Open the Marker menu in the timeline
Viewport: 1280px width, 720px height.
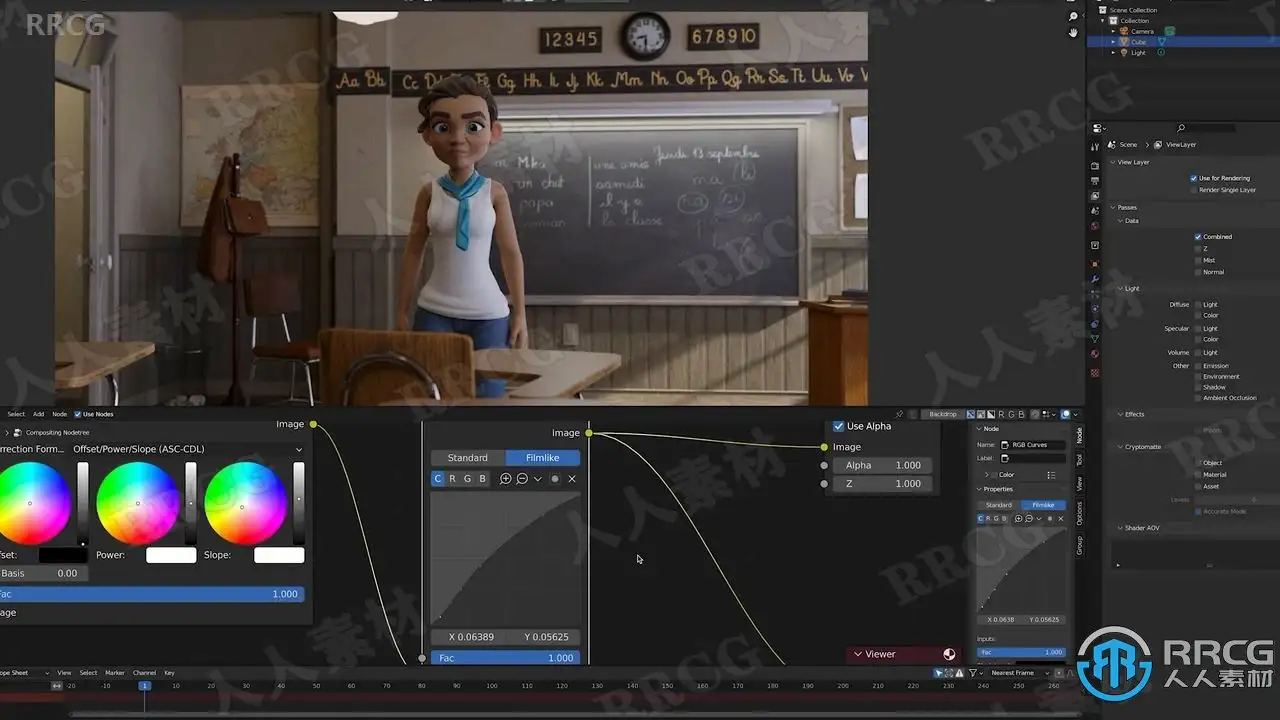(115, 673)
